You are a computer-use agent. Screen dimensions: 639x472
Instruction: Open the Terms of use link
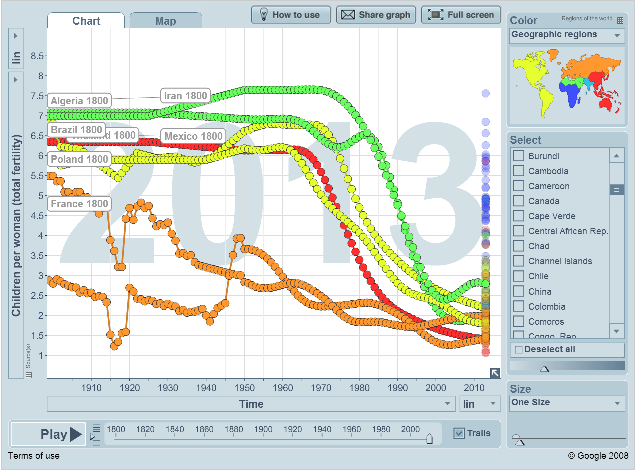pos(33,456)
